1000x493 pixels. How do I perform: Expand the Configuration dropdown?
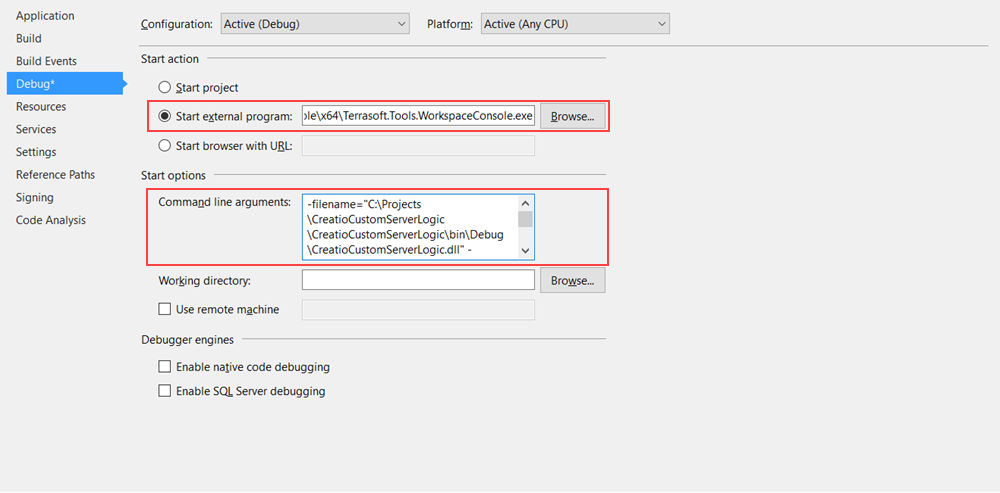315,24
